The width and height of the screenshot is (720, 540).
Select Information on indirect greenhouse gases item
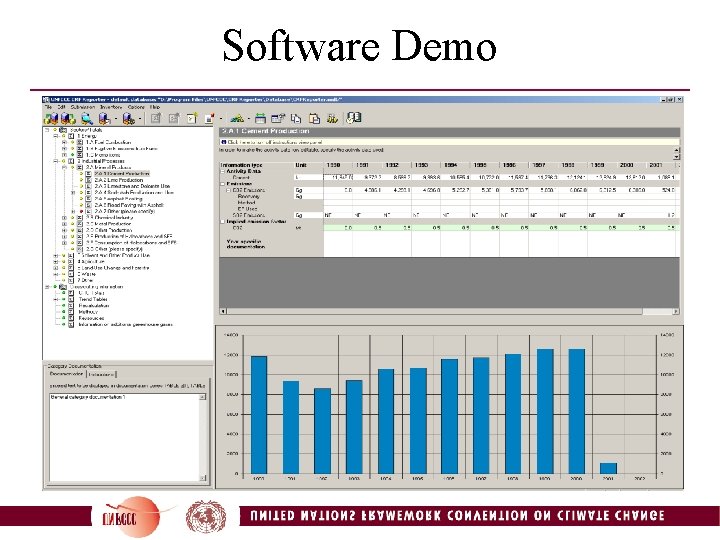pos(125,324)
